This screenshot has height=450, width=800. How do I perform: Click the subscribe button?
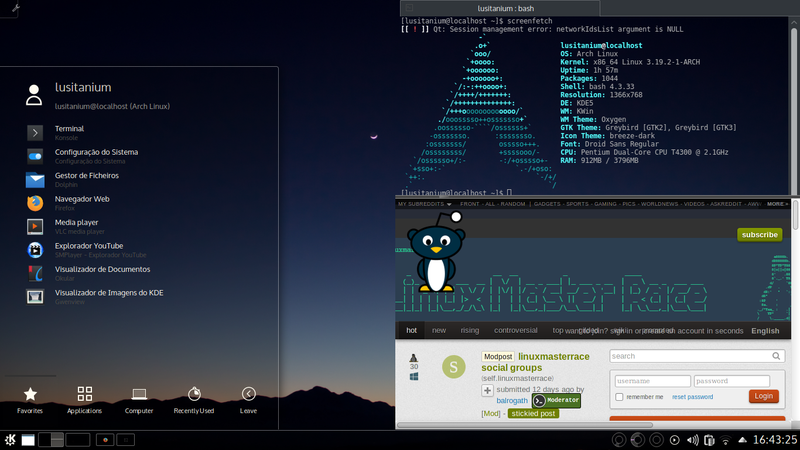pos(760,235)
